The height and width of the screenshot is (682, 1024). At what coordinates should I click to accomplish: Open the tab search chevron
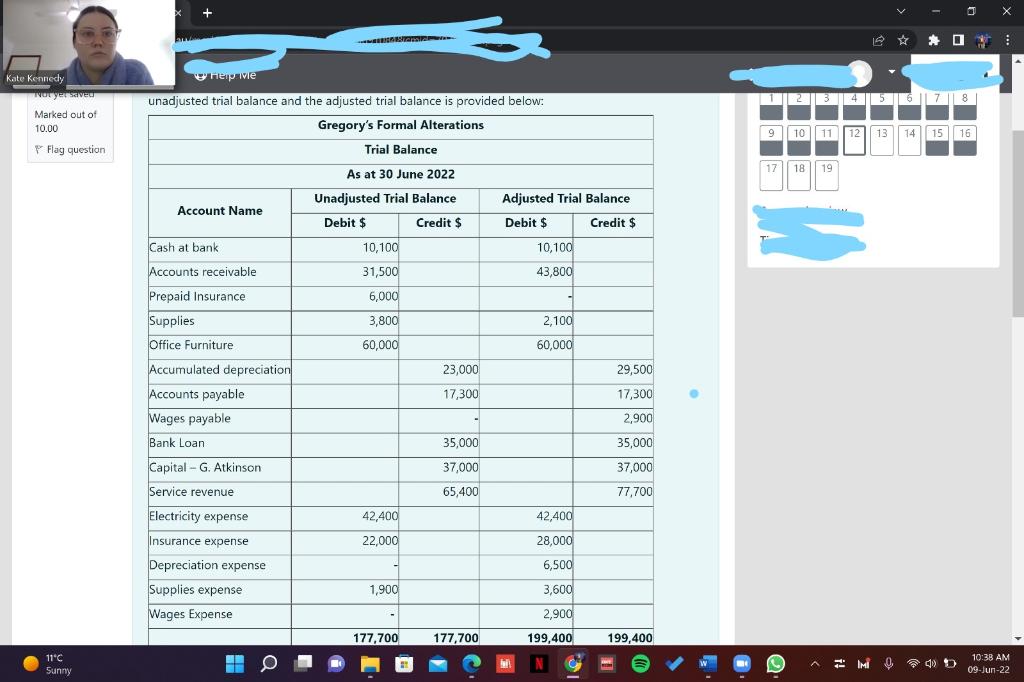pos(901,11)
